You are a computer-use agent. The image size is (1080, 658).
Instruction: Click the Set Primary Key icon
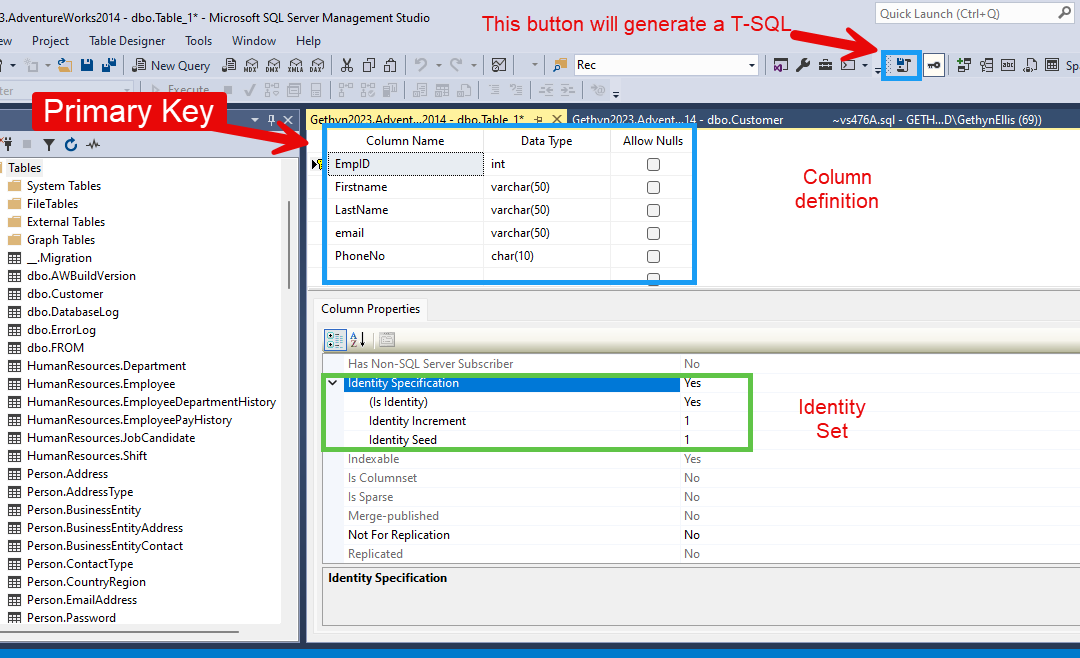[x=933, y=65]
